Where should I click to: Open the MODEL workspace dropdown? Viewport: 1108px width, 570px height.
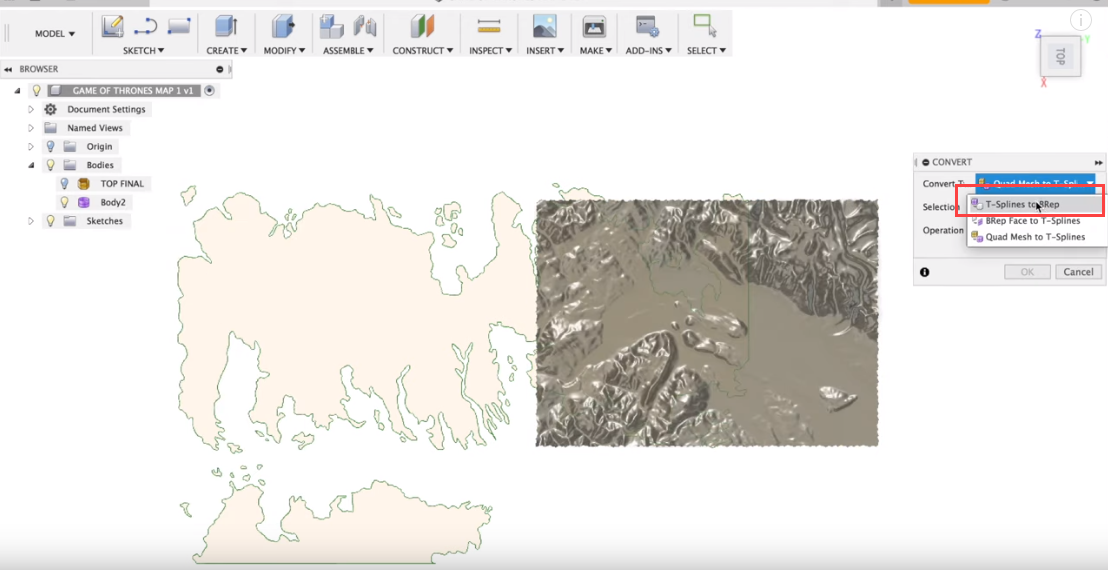tap(55, 34)
